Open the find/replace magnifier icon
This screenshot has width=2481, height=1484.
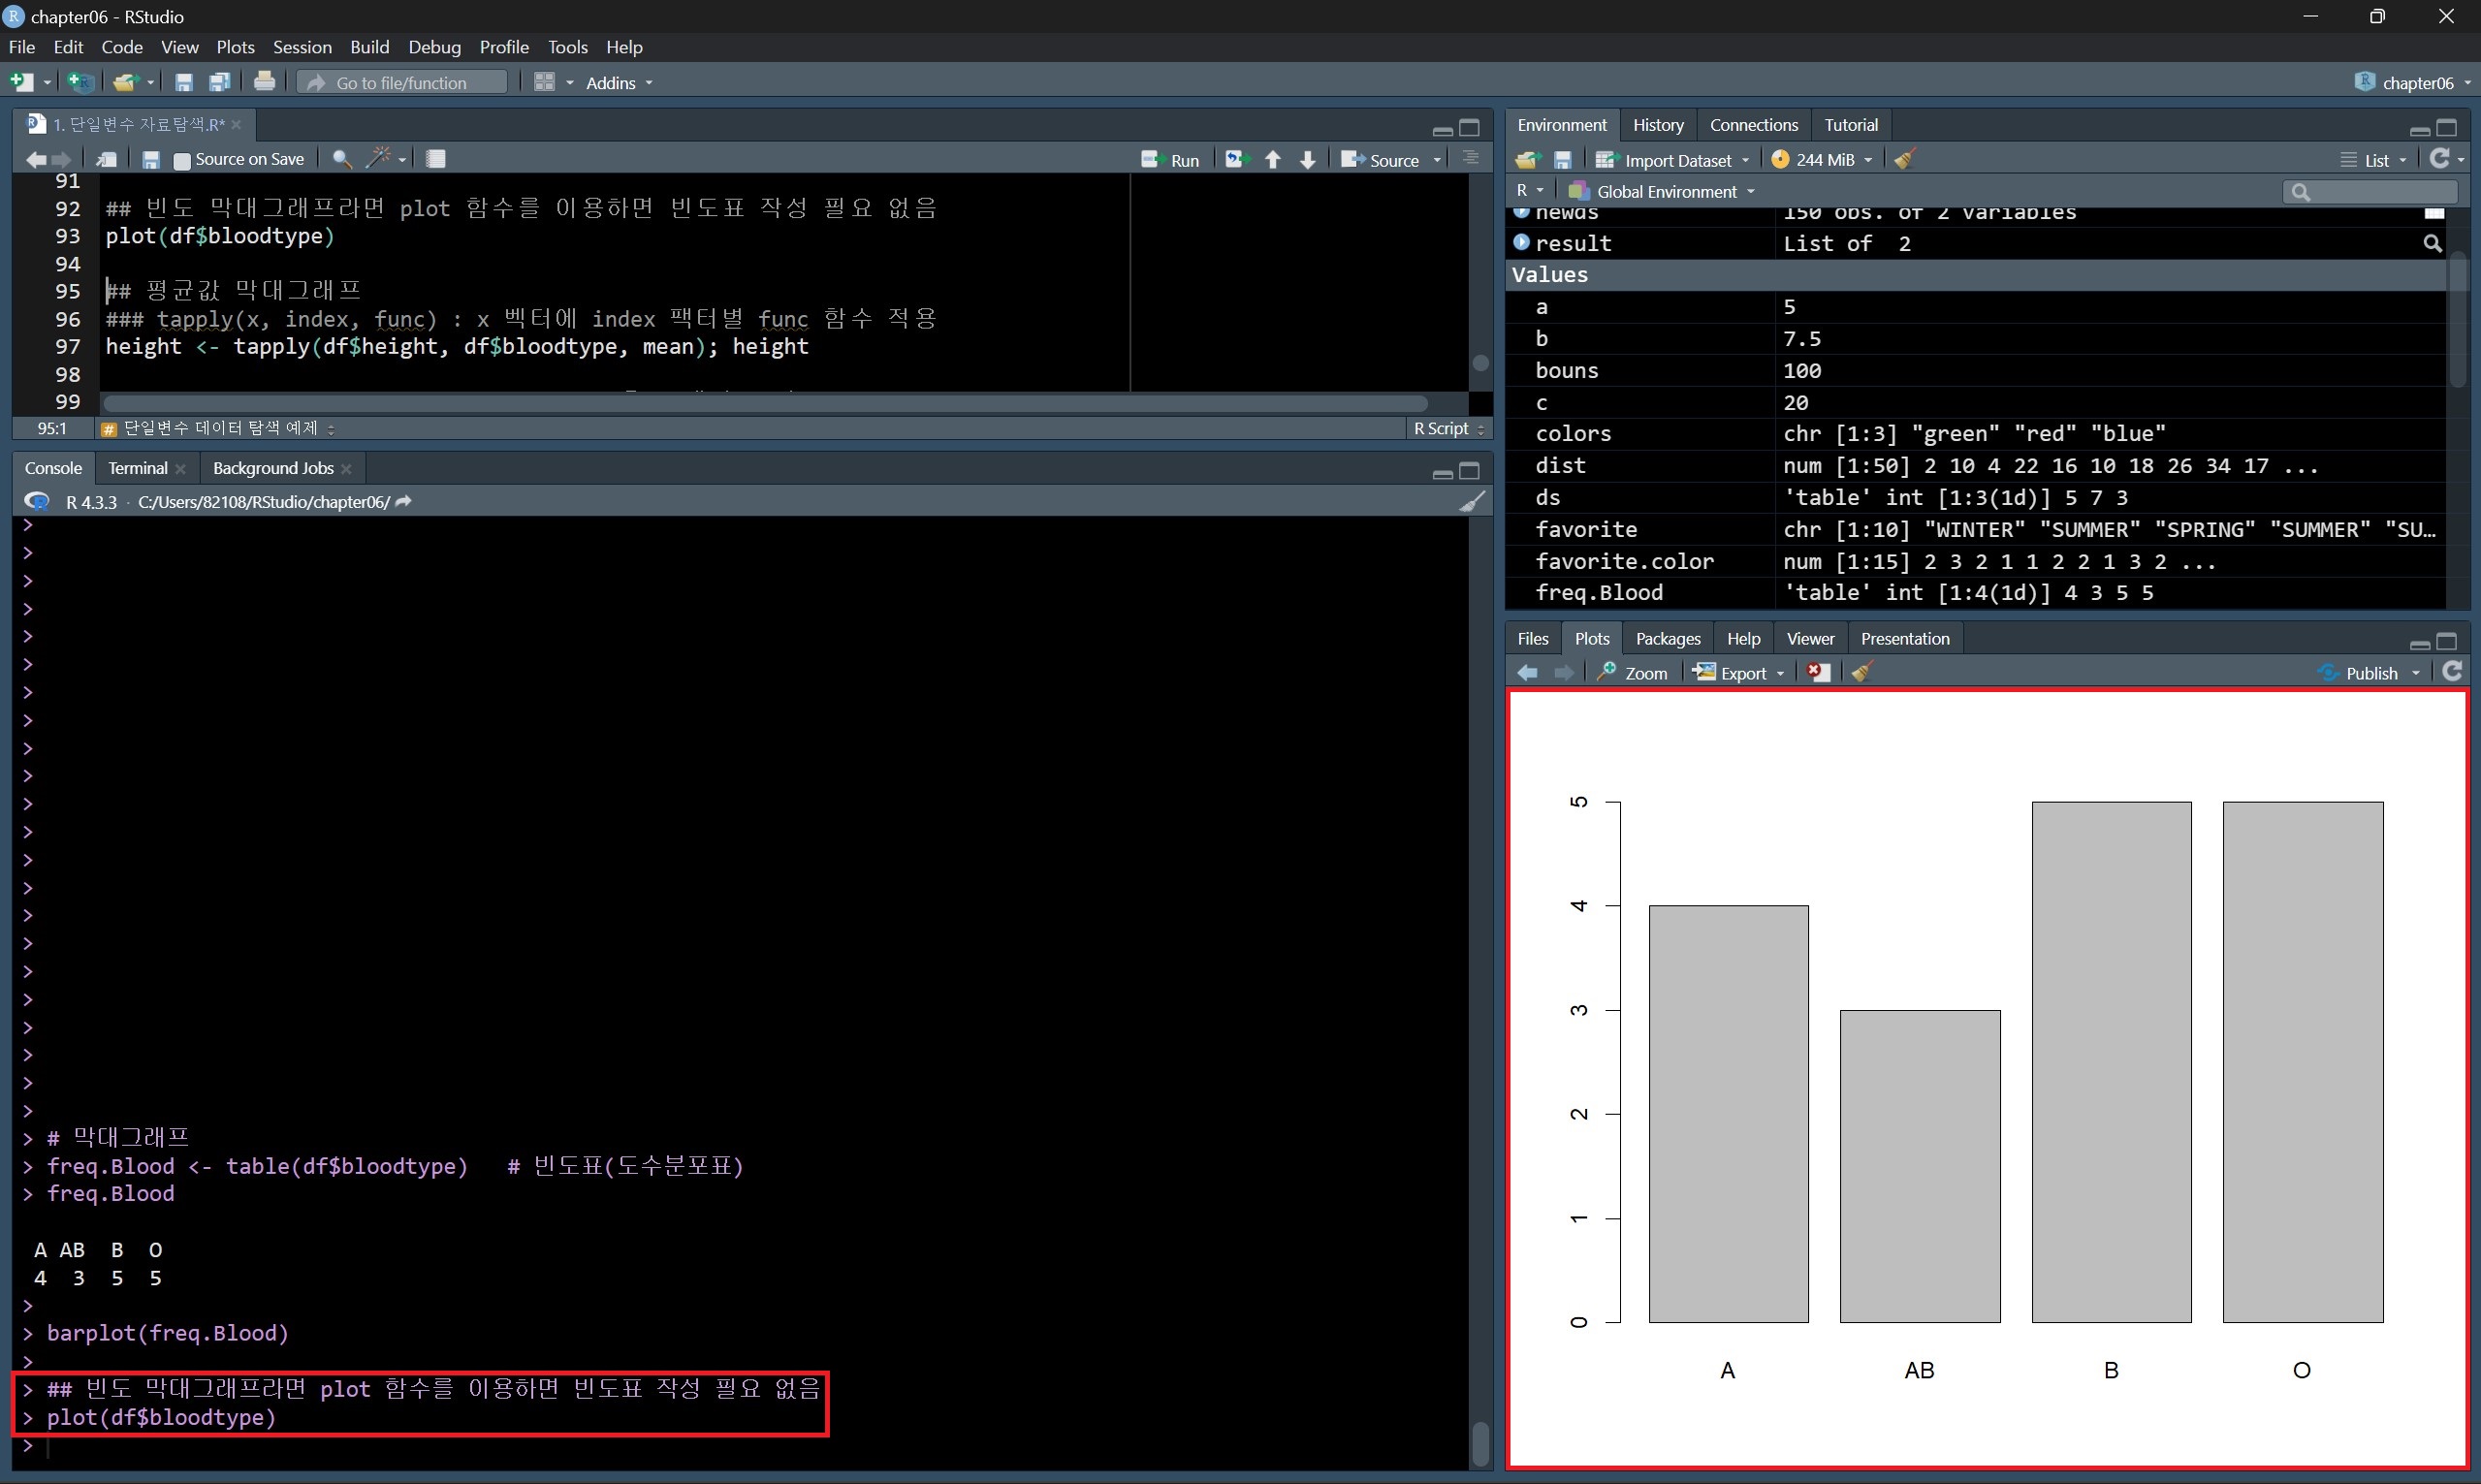coord(341,159)
